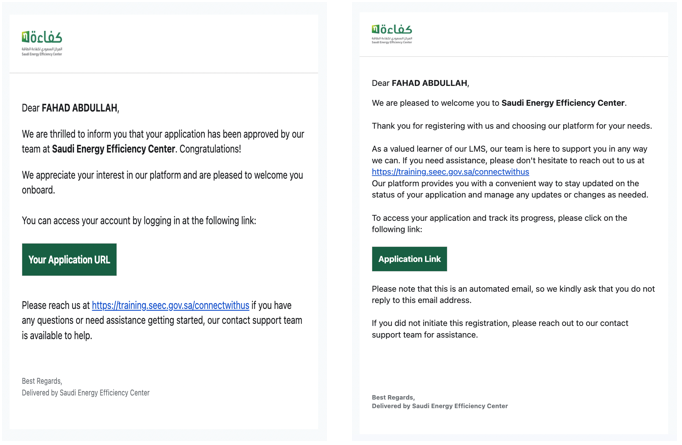Open connectwithus link in the right email
The width and height of the screenshot is (682, 445).
point(450,172)
